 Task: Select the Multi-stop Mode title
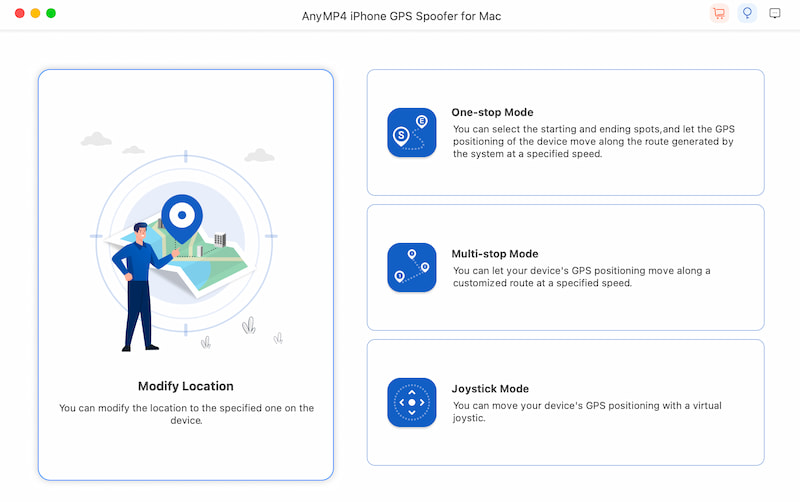tap(495, 254)
